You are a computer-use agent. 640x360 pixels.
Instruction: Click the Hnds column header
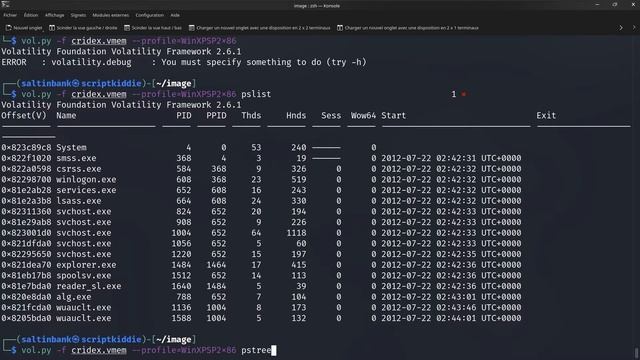click(x=296, y=116)
